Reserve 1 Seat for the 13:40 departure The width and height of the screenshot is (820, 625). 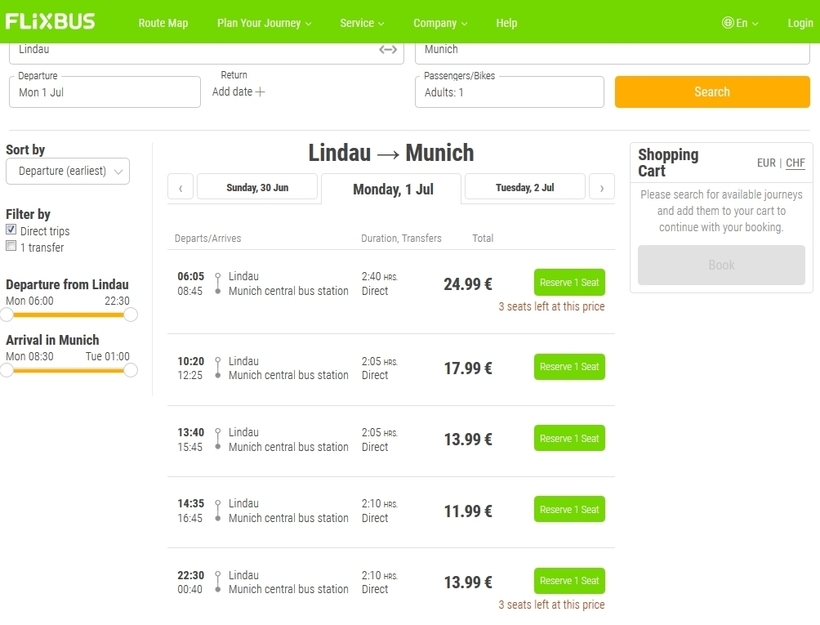click(x=570, y=438)
